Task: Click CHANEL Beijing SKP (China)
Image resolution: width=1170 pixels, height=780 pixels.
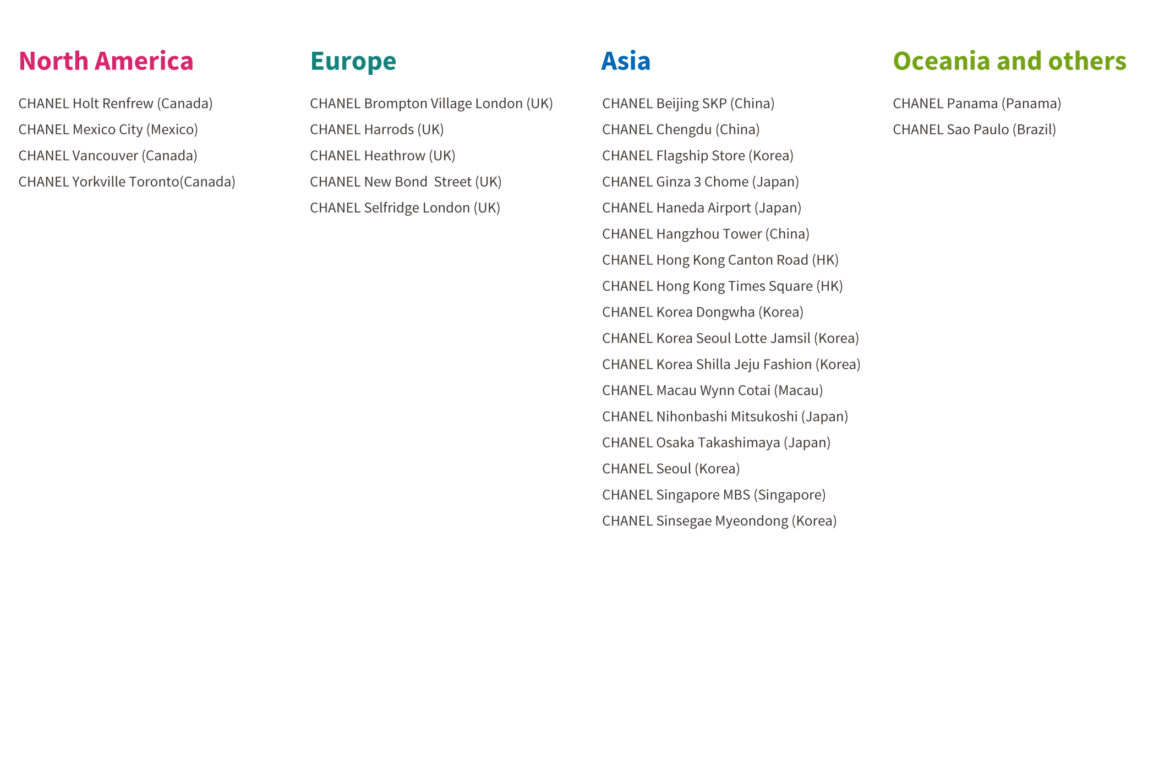Action: click(688, 103)
